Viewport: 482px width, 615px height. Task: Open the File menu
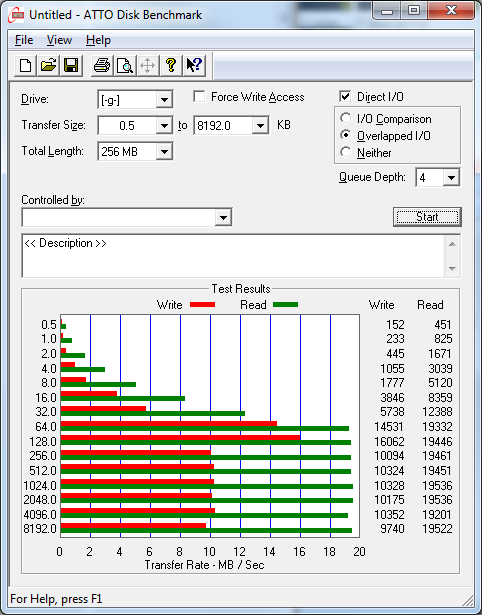[24, 40]
